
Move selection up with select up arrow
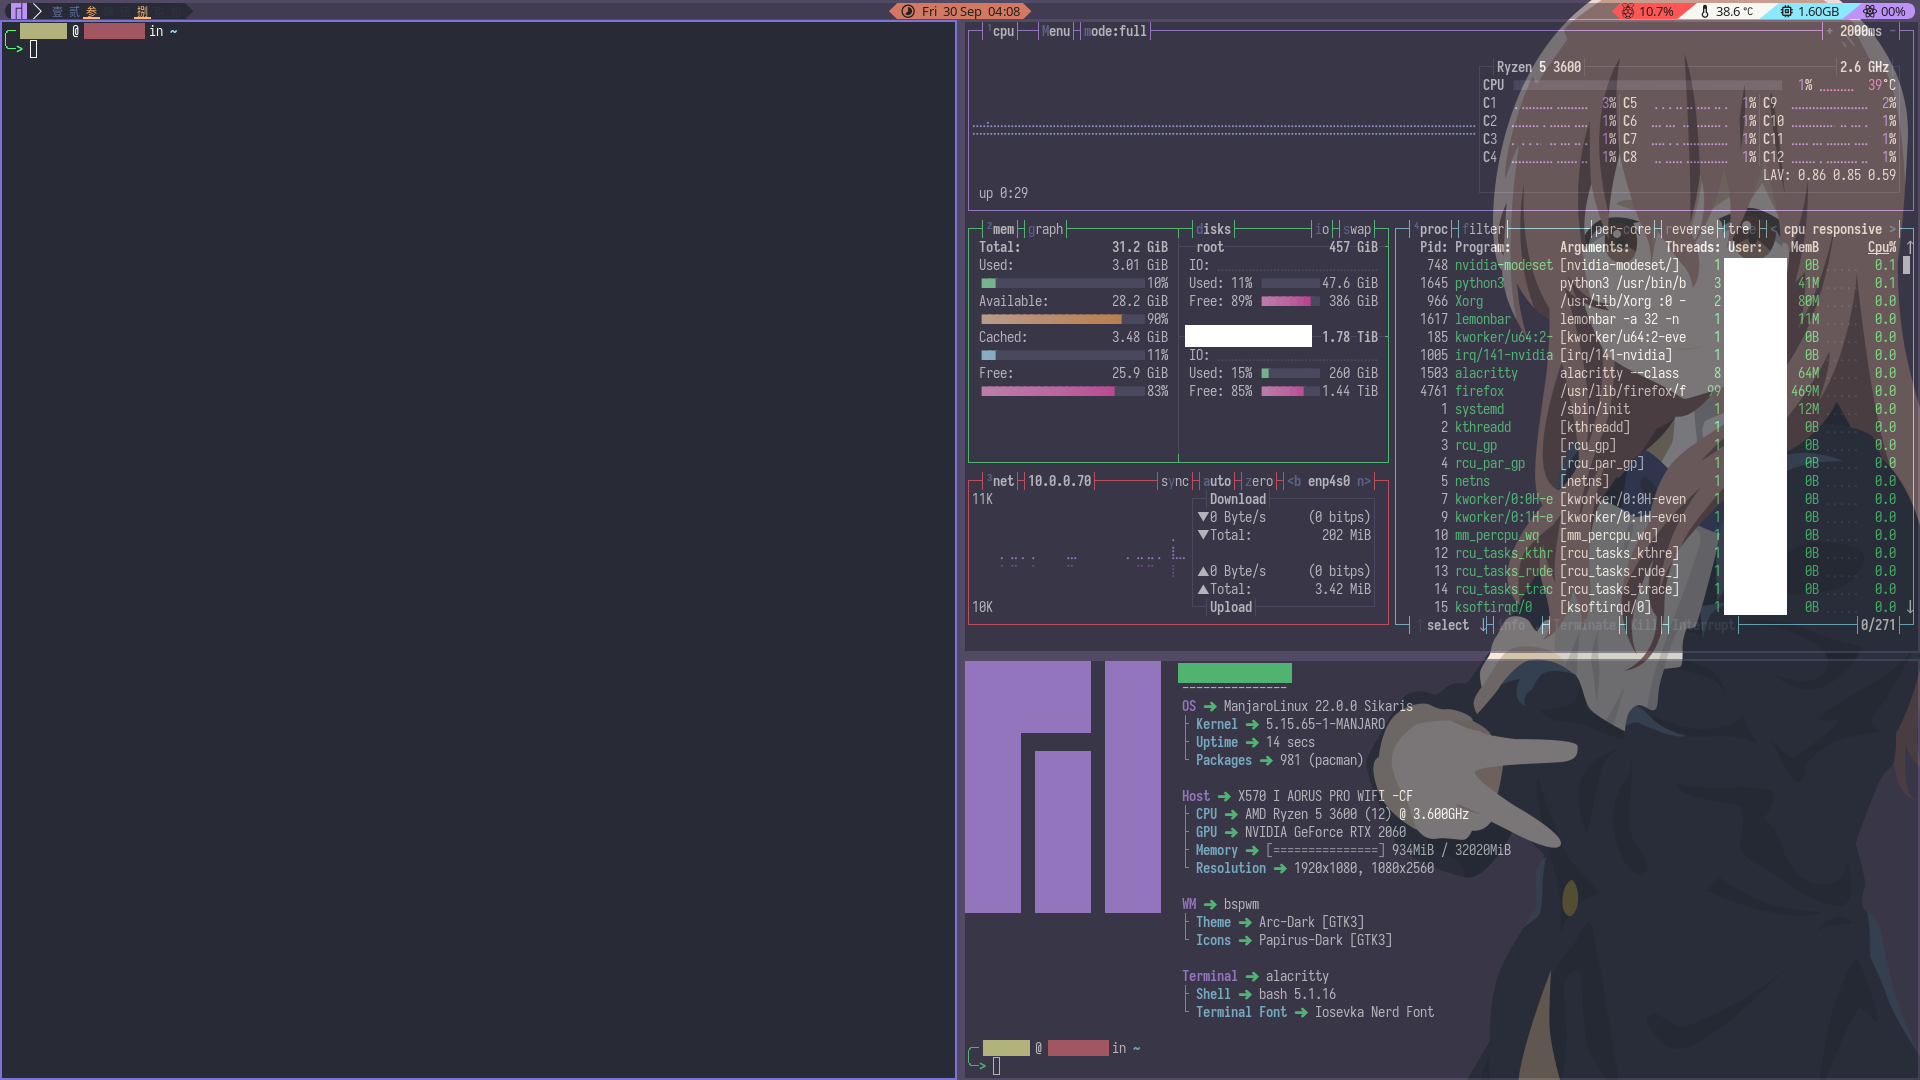coord(1418,625)
